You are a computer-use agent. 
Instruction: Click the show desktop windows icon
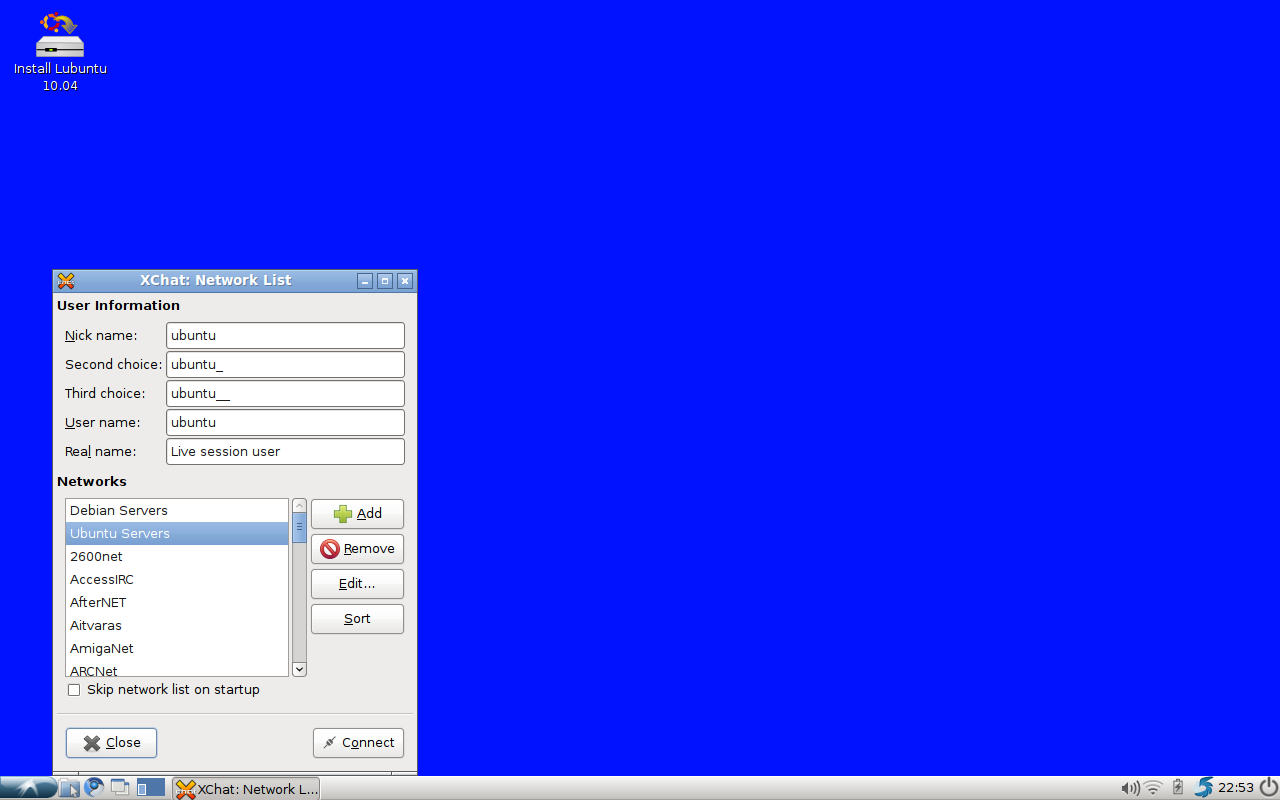click(120, 788)
